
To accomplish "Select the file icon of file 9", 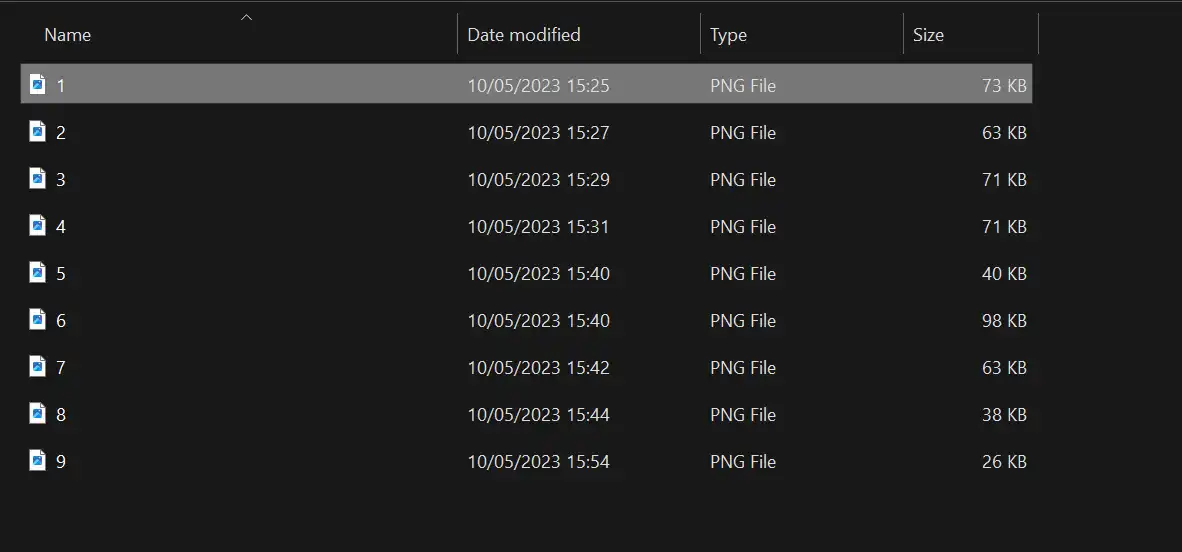I will (x=38, y=461).
